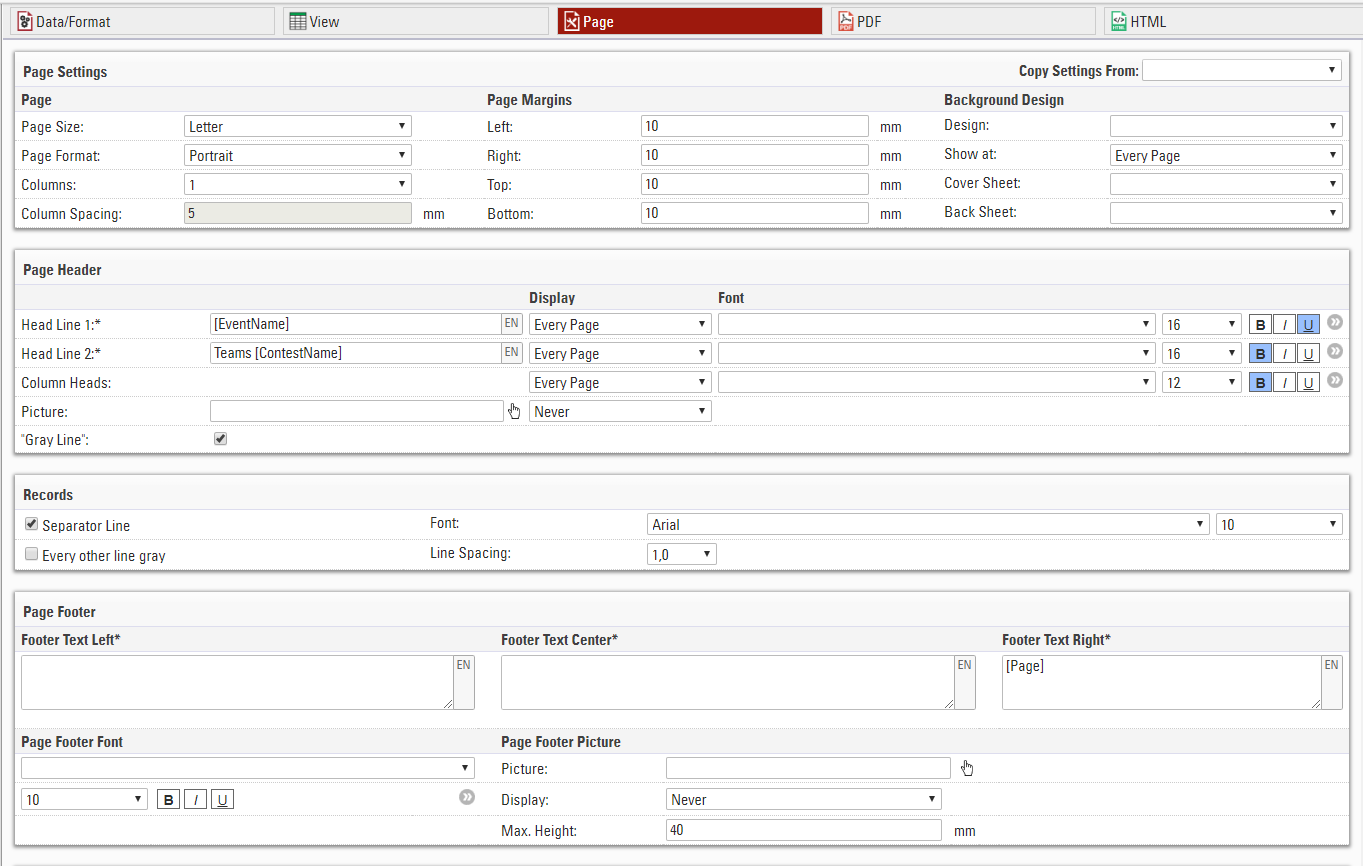Open Column Heads font dropdown
Image resolution: width=1363 pixels, height=866 pixels.
point(937,383)
